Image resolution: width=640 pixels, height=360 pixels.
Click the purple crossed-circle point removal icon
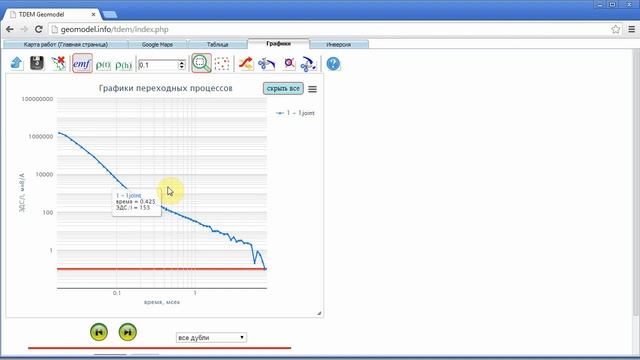pyautogui.click(x=289, y=64)
